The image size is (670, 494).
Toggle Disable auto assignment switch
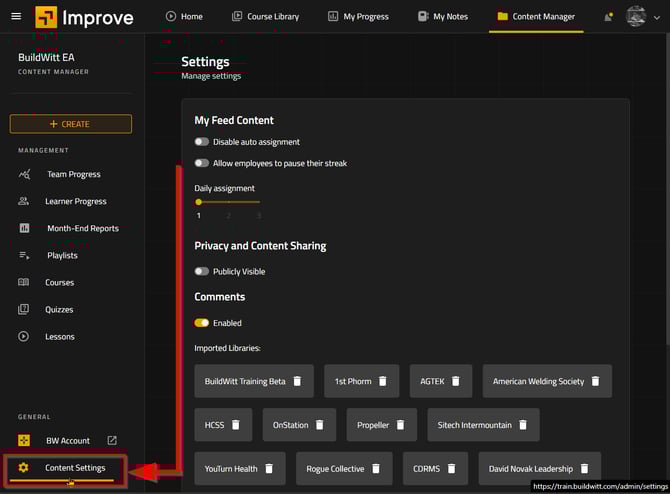tap(202, 142)
